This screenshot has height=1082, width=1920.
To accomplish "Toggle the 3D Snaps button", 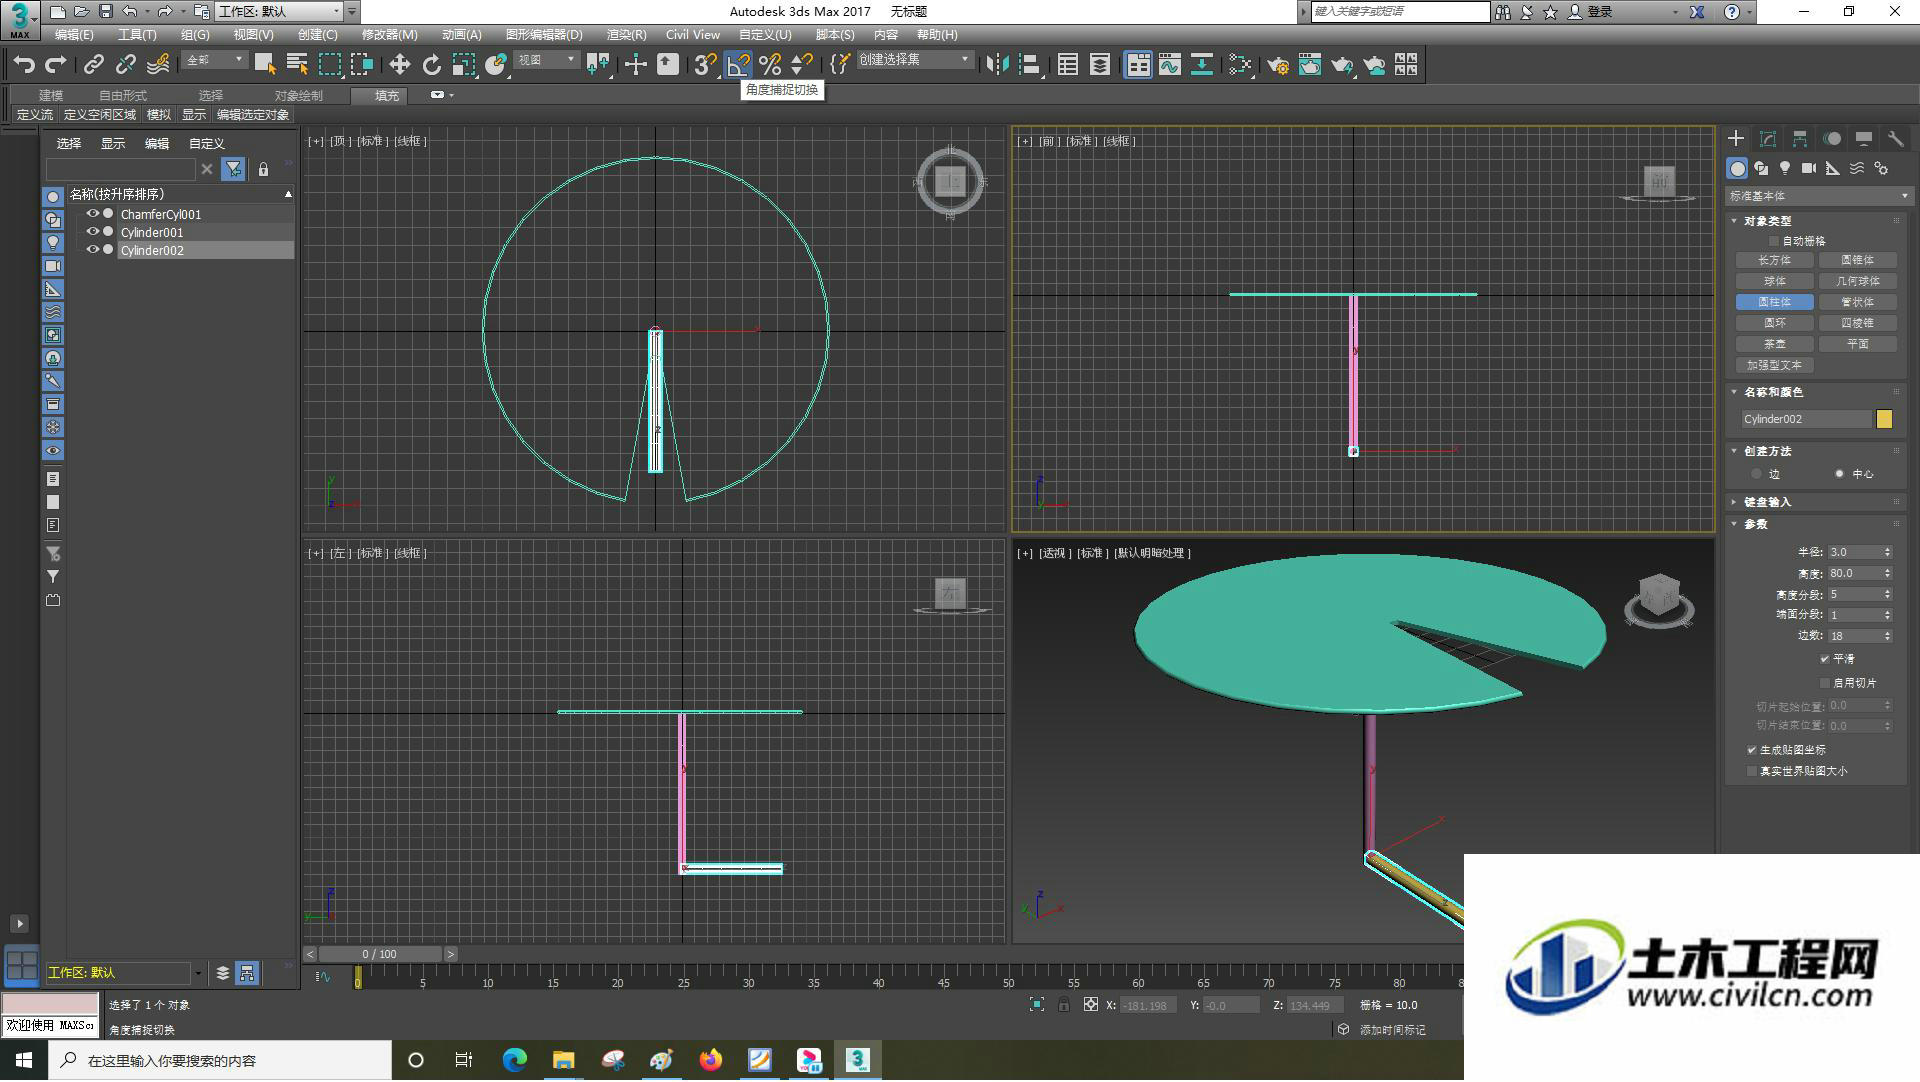I will (705, 65).
